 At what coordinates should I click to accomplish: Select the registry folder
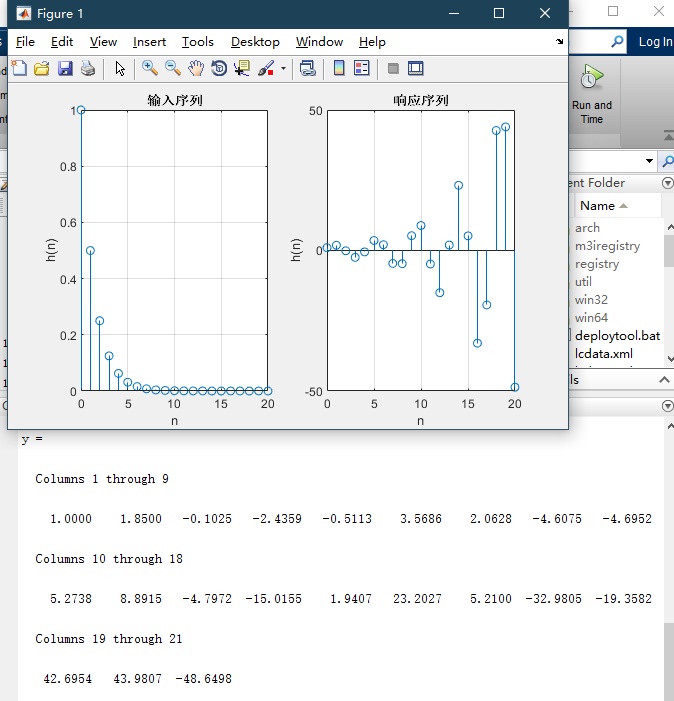tap(597, 264)
